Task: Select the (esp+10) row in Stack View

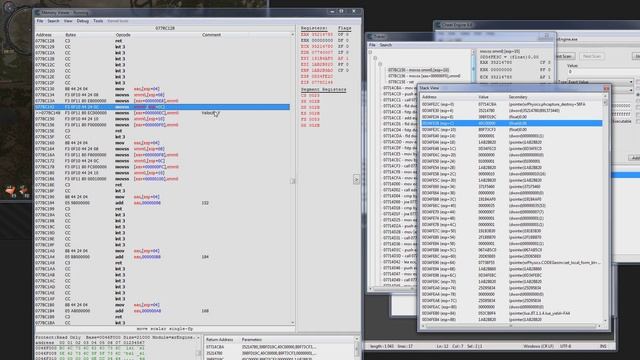Action: click(511, 129)
